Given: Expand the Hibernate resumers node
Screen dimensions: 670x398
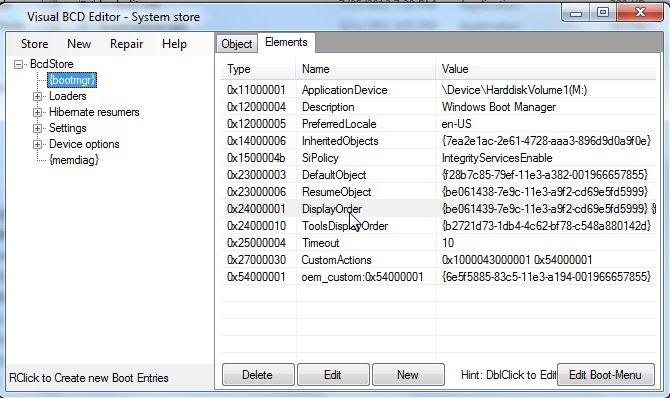Looking at the screenshot, I should coord(38,112).
